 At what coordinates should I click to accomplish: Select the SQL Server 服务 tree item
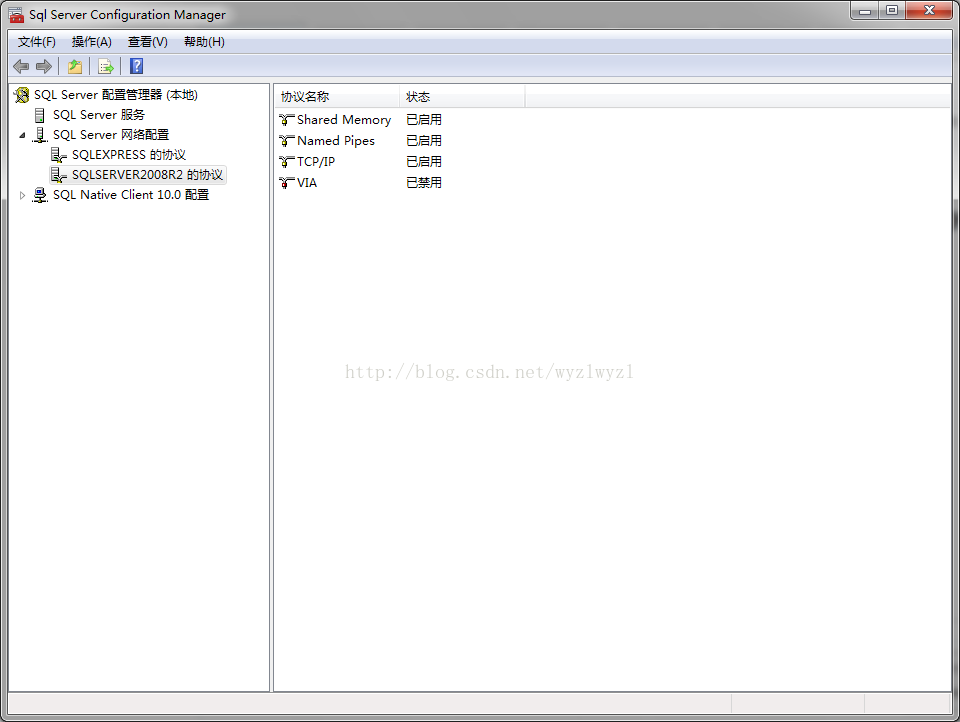pyautogui.click(x=99, y=115)
